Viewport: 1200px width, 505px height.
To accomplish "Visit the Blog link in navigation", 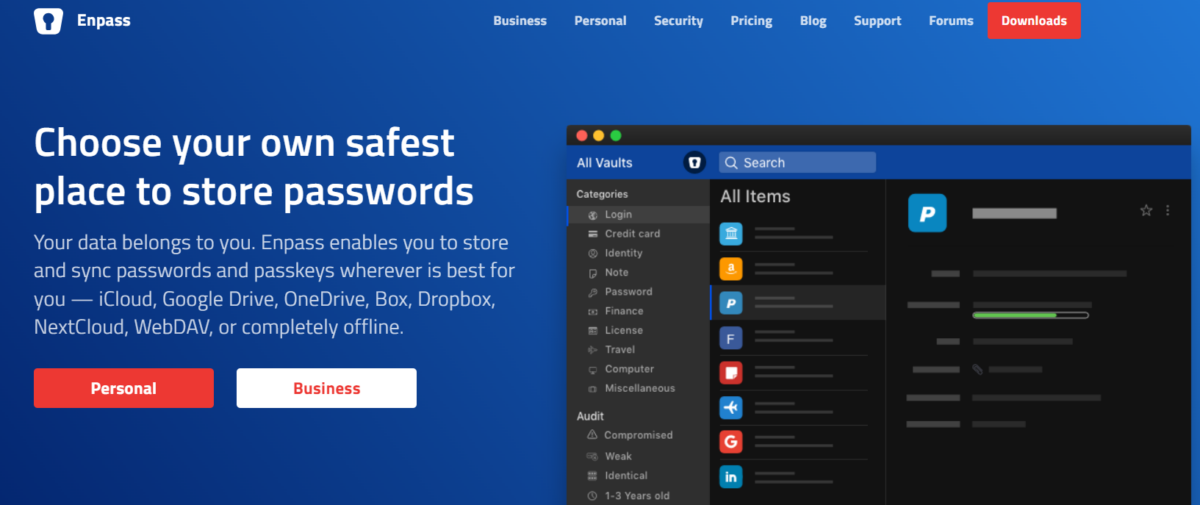I will (x=813, y=20).
